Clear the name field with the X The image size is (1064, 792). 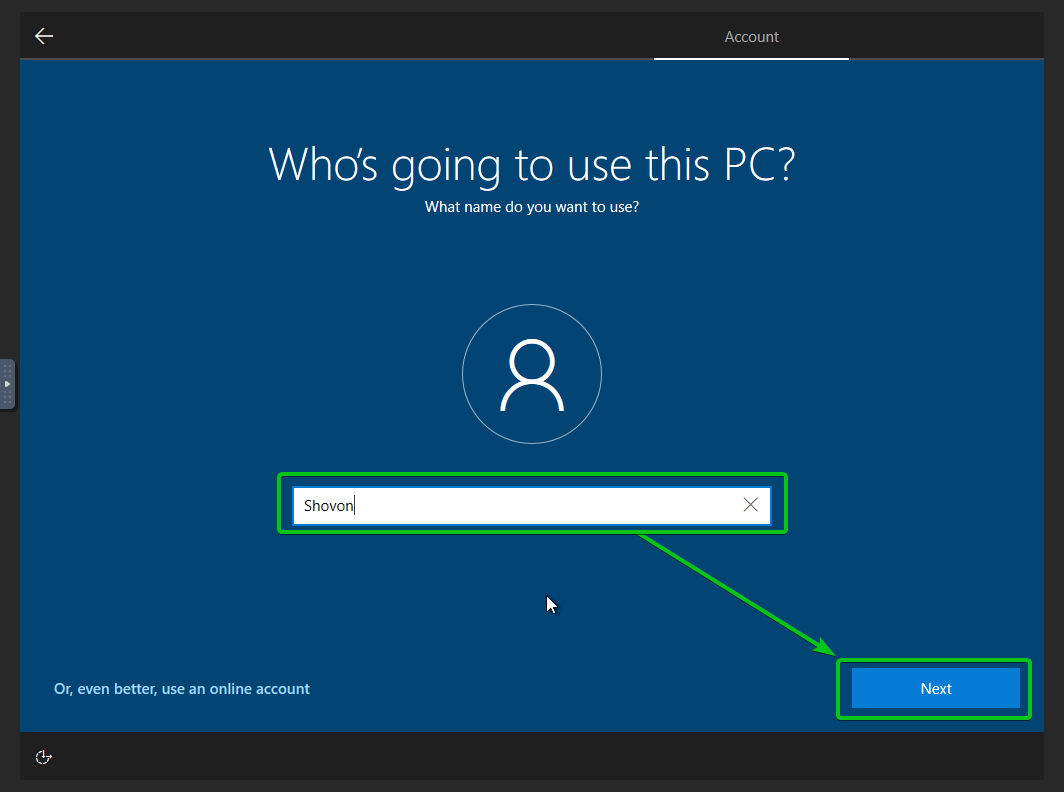[x=750, y=505]
